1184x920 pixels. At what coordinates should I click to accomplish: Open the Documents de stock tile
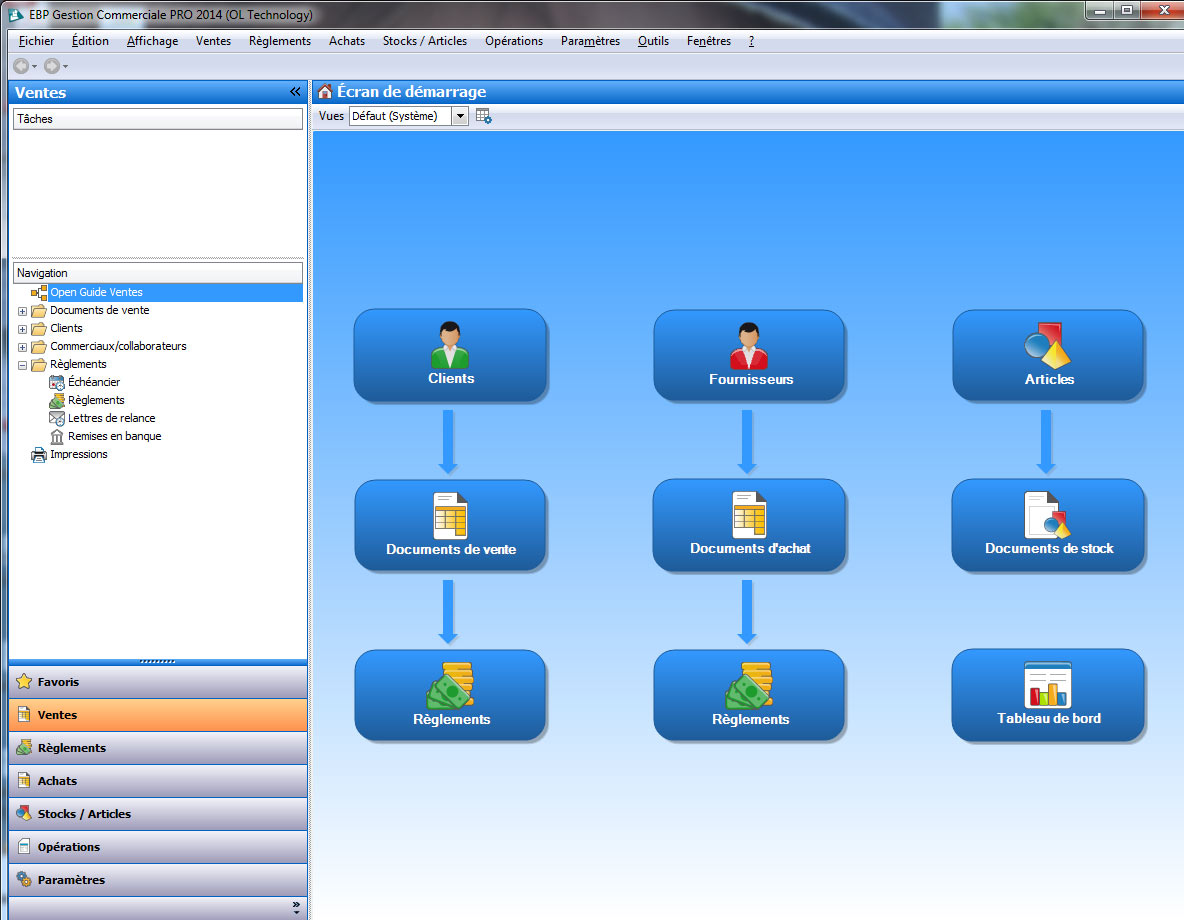(x=1049, y=525)
